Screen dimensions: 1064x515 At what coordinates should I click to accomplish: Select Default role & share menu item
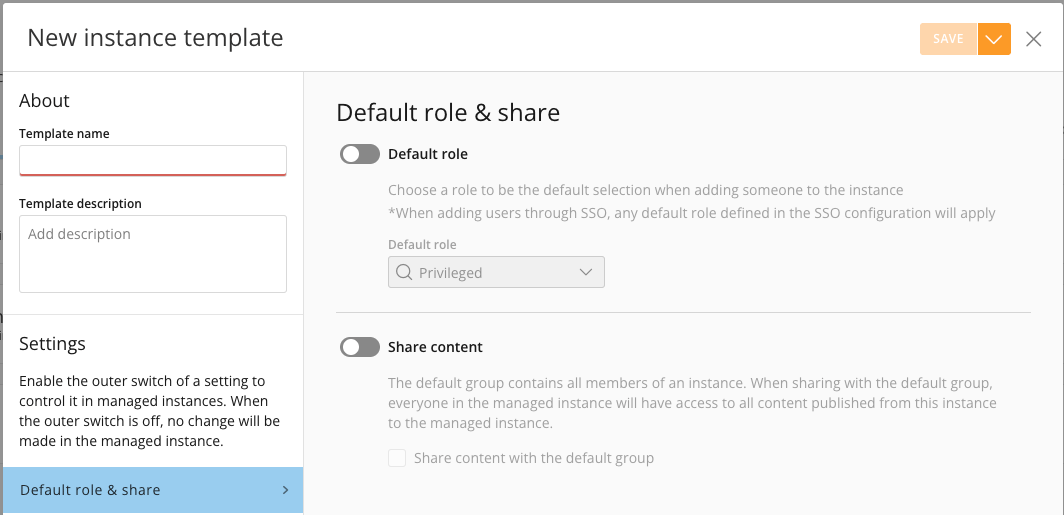coord(153,490)
